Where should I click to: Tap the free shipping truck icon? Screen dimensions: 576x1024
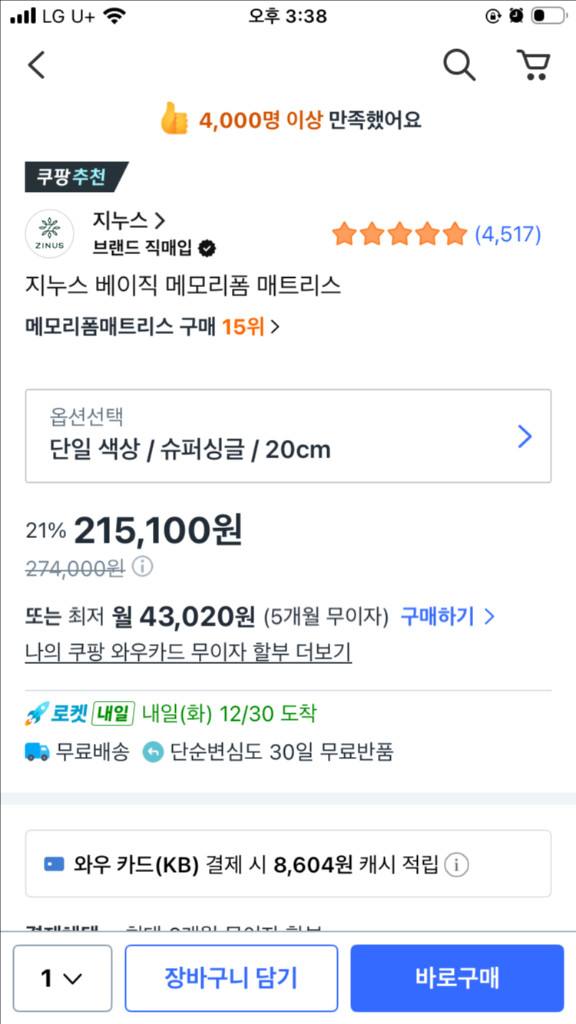(35, 751)
